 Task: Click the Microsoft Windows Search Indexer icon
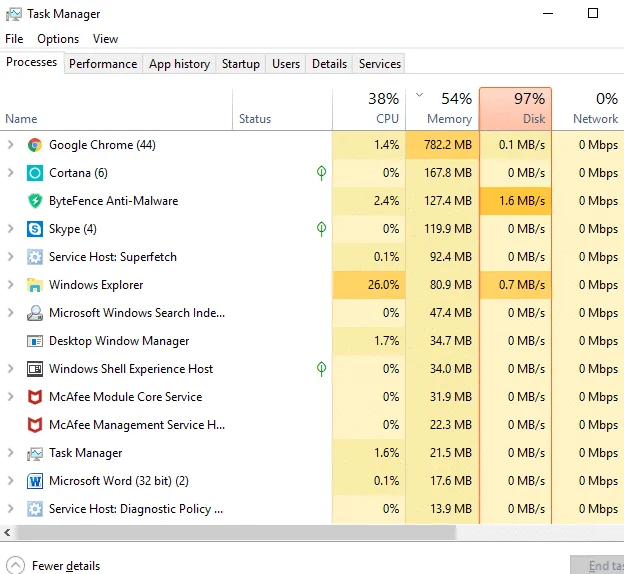(35, 313)
